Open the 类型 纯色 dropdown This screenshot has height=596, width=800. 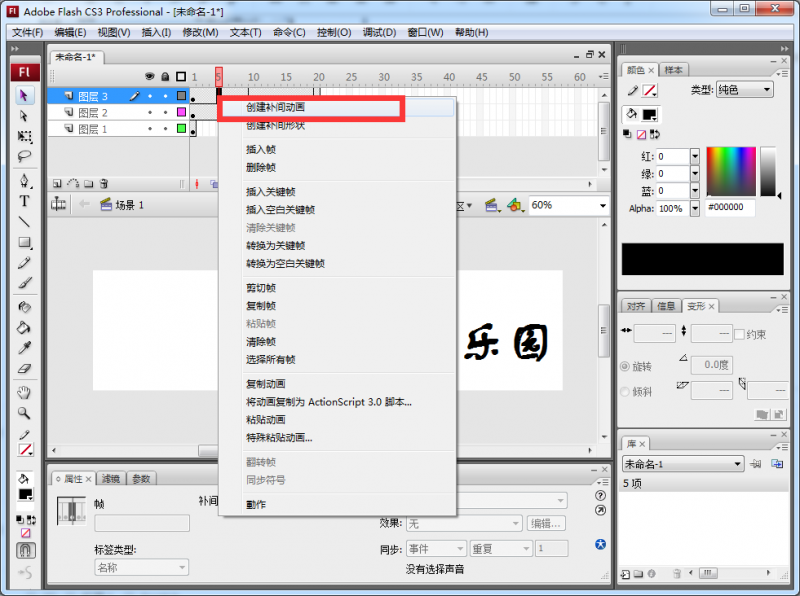tap(745, 90)
